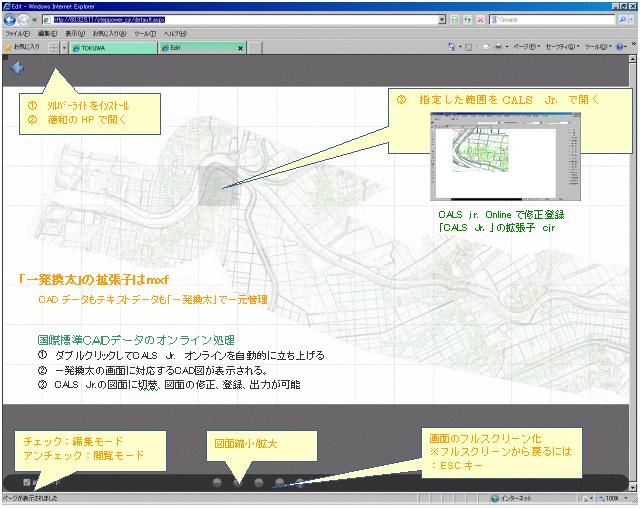This screenshot has width=640, height=508.
Task: Click the blue back arrow in page header
Action: tap(17, 68)
